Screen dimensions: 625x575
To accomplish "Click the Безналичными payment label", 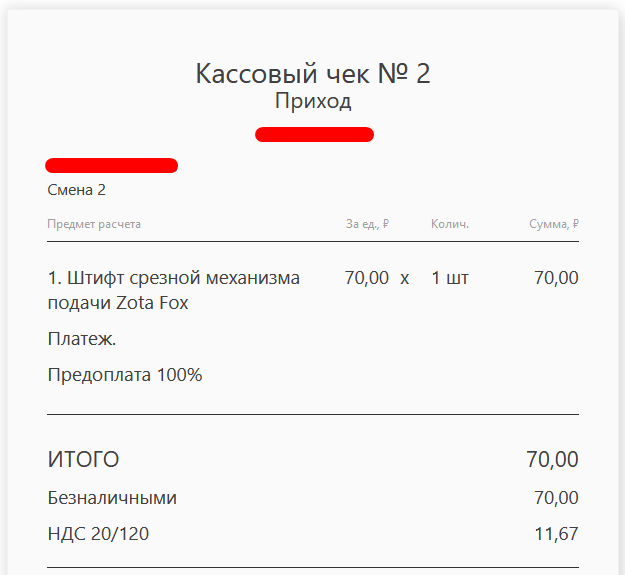I will pyautogui.click(x=112, y=498).
